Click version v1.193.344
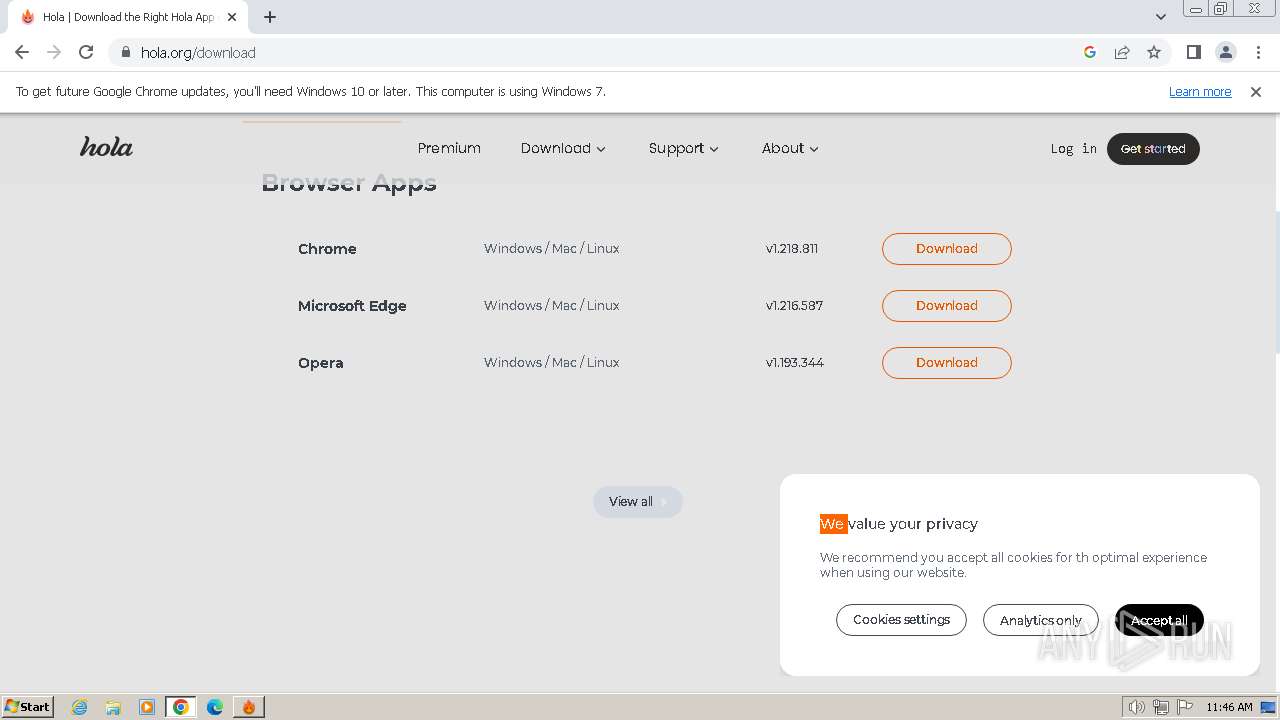The image size is (1280, 720). coord(795,362)
